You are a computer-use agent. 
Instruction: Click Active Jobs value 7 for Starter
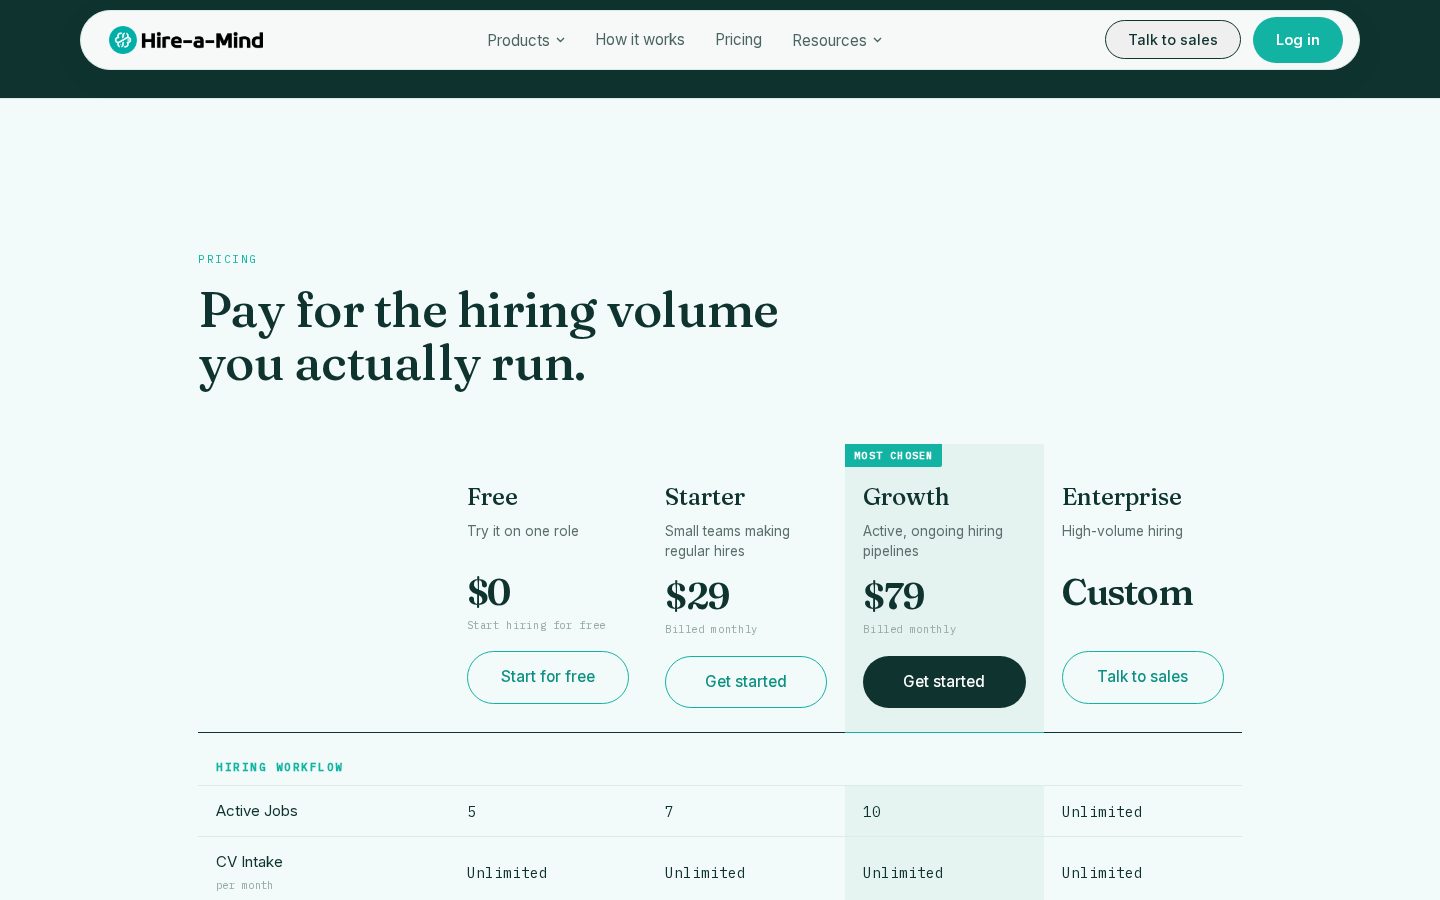(669, 812)
